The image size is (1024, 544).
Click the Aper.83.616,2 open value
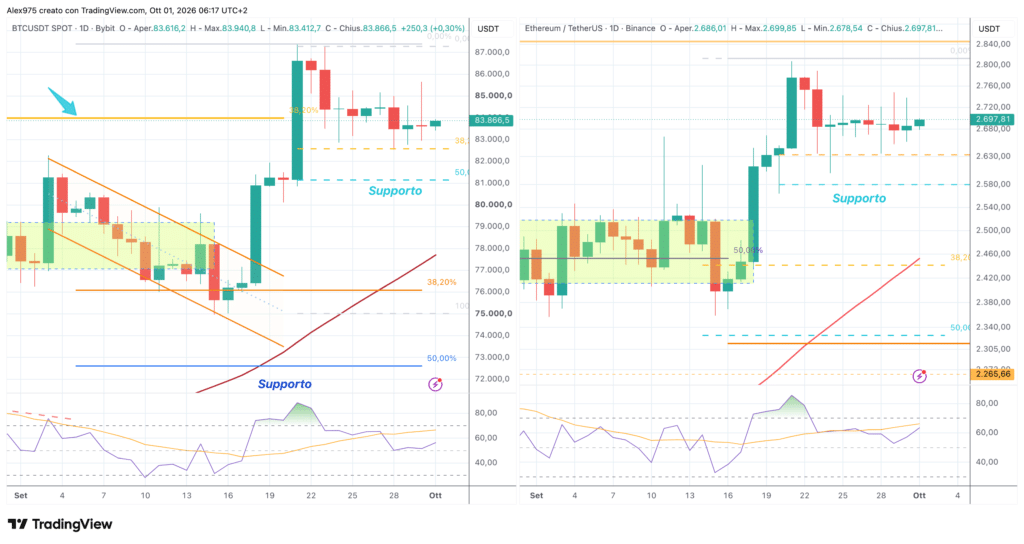pyautogui.click(x=160, y=29)
